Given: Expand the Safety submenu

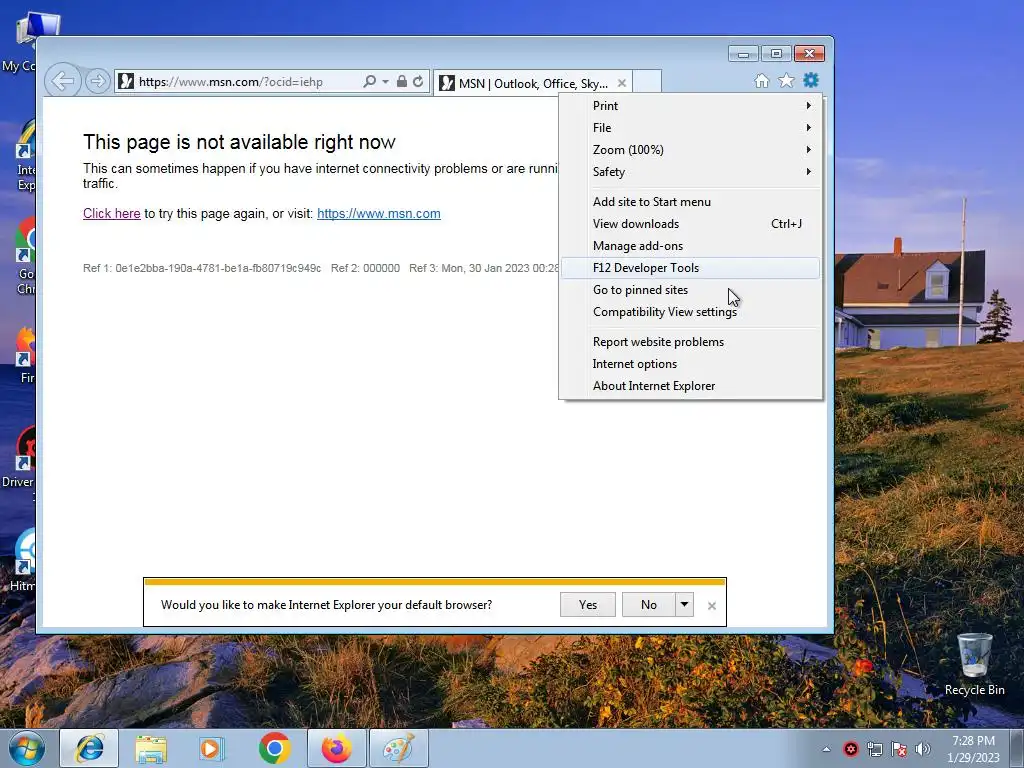Looking at the screenshot, I should pyautogui.click(x=690, y=172).
